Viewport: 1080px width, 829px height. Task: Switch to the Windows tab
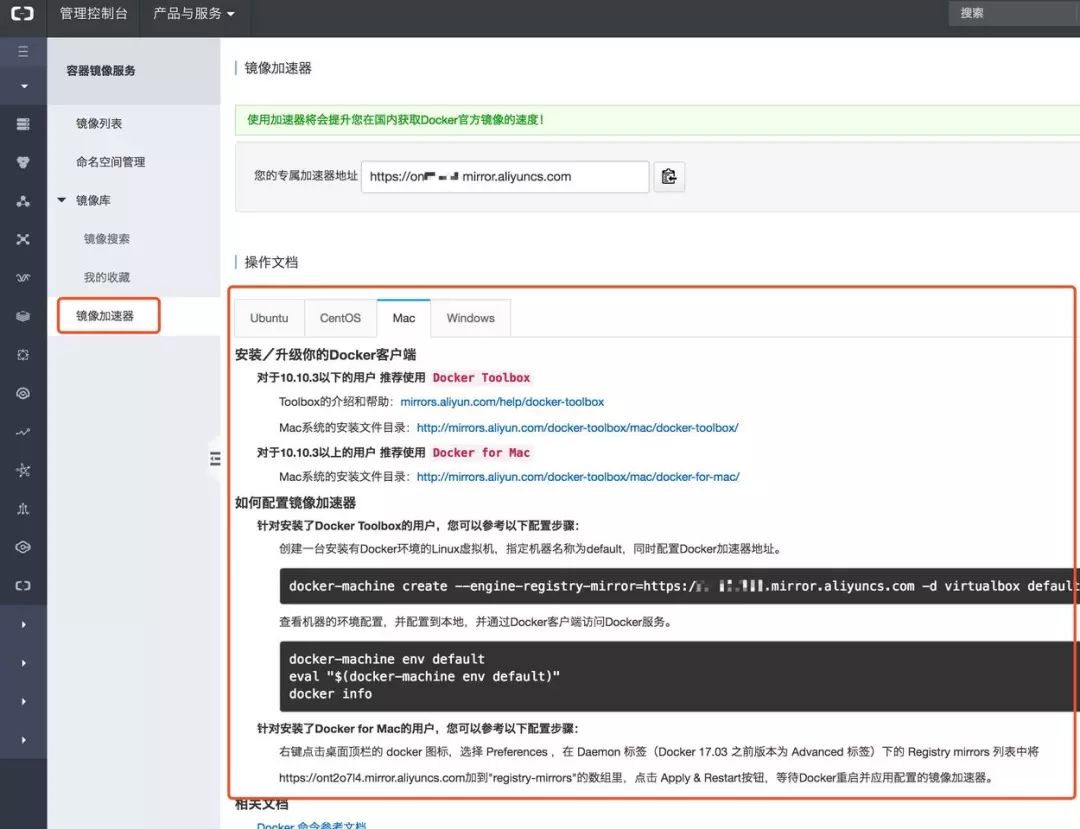pyautogui.click(x=470, y=318)
